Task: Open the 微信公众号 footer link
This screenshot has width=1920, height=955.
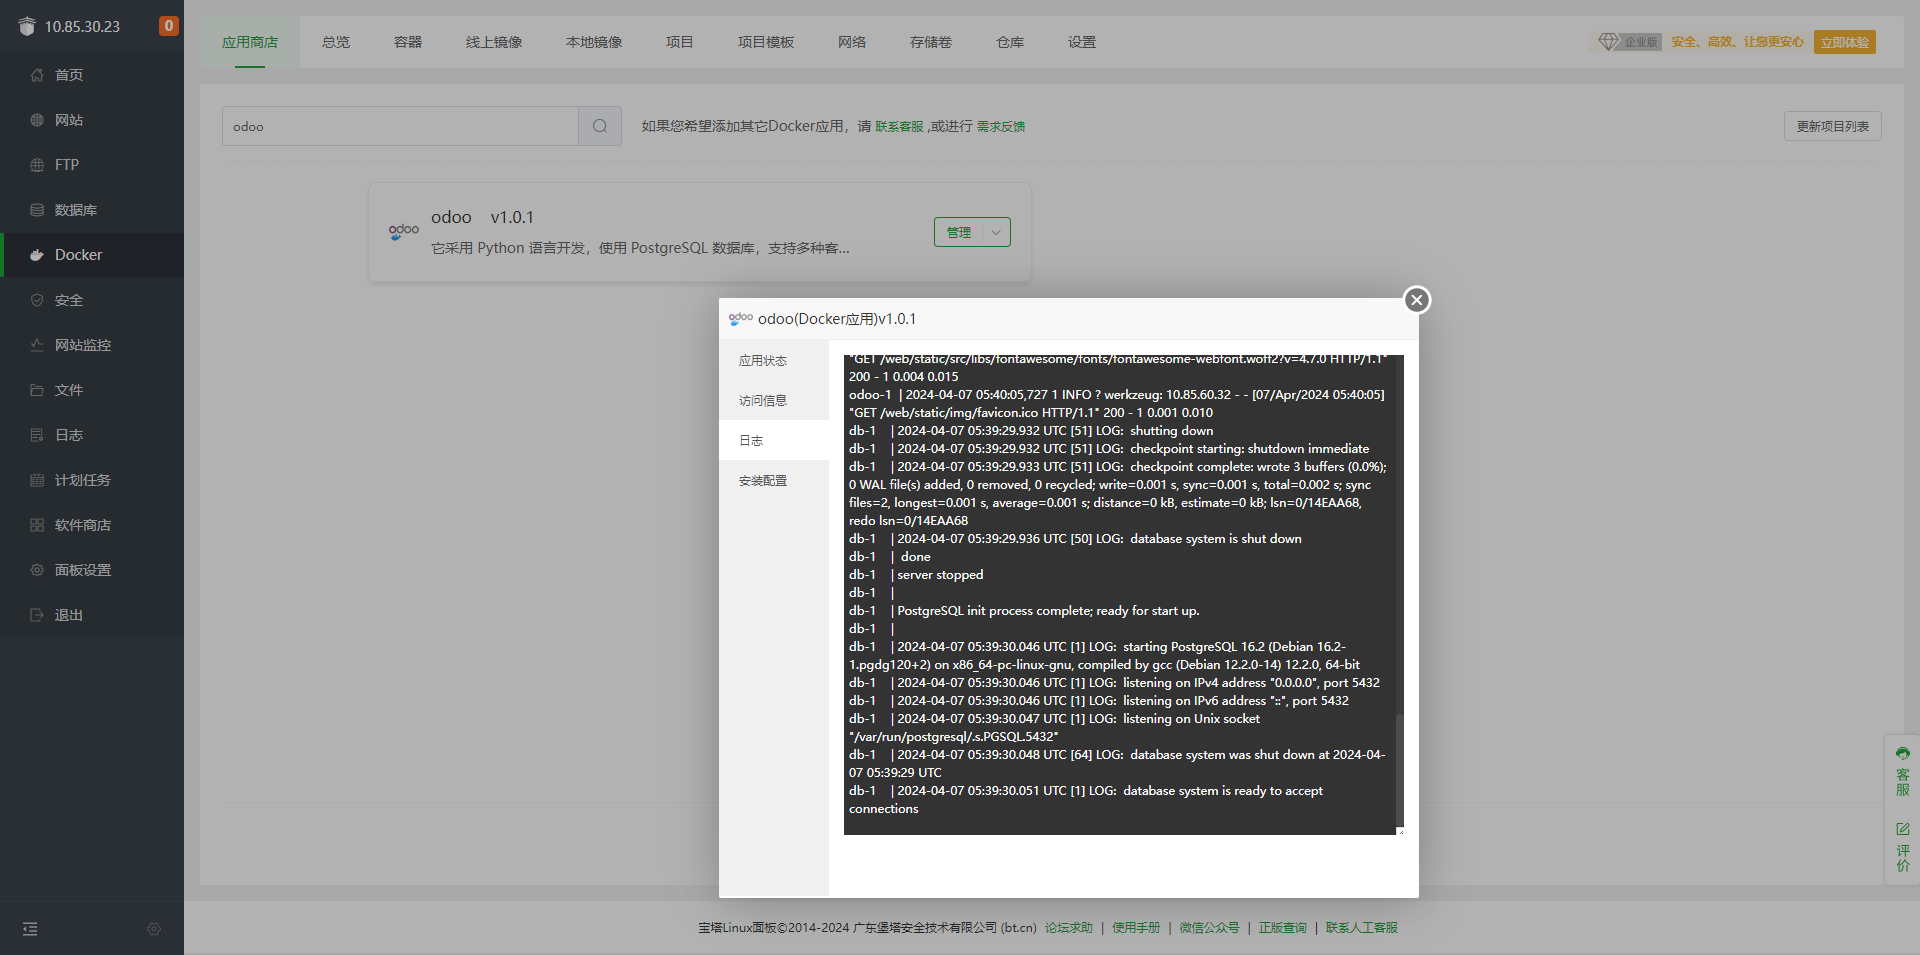Action: (1209, 928)
